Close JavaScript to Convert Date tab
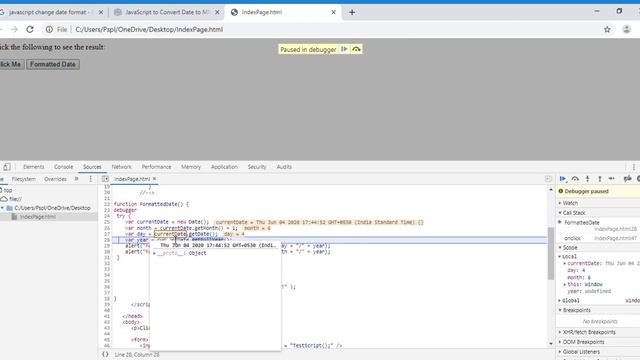 tap(217, 12)
